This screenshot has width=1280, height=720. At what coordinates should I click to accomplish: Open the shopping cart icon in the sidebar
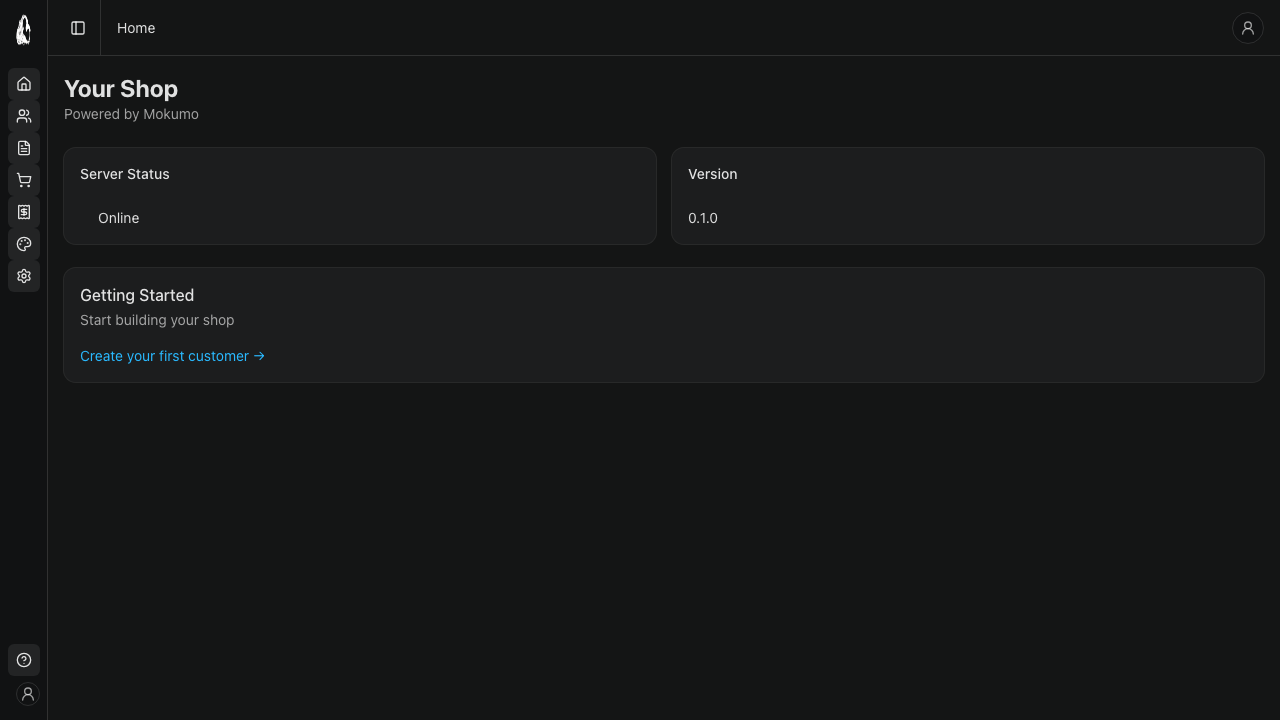tap(24, 180)
